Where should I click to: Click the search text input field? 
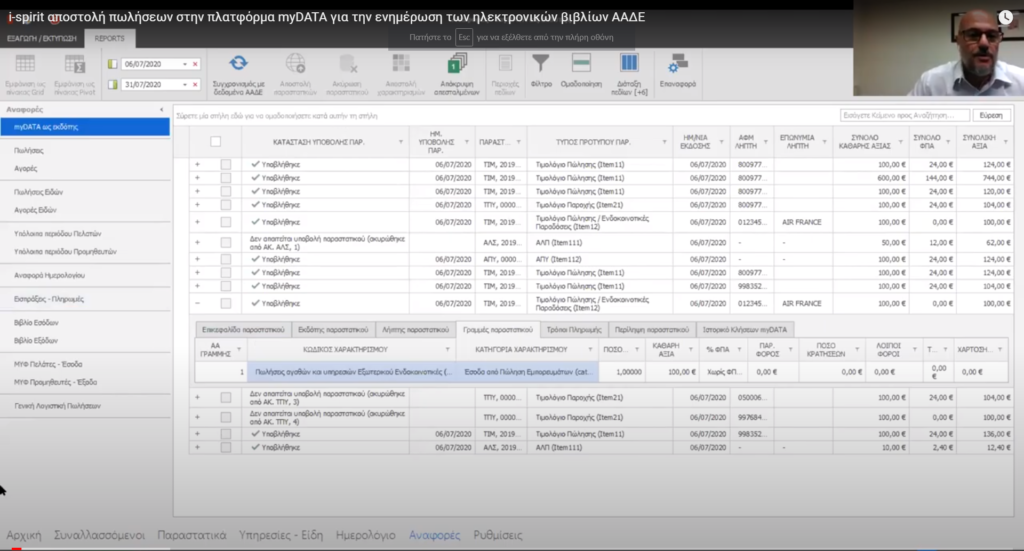coord(904,116)
